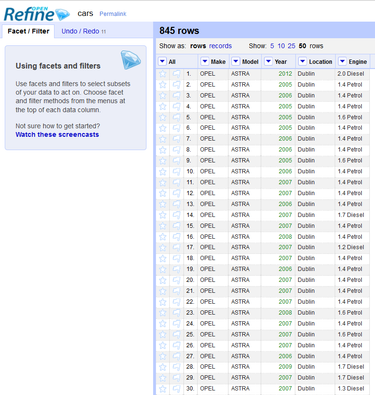
Task: Open the Model column dropdown menu
Action: coord(236,61)
